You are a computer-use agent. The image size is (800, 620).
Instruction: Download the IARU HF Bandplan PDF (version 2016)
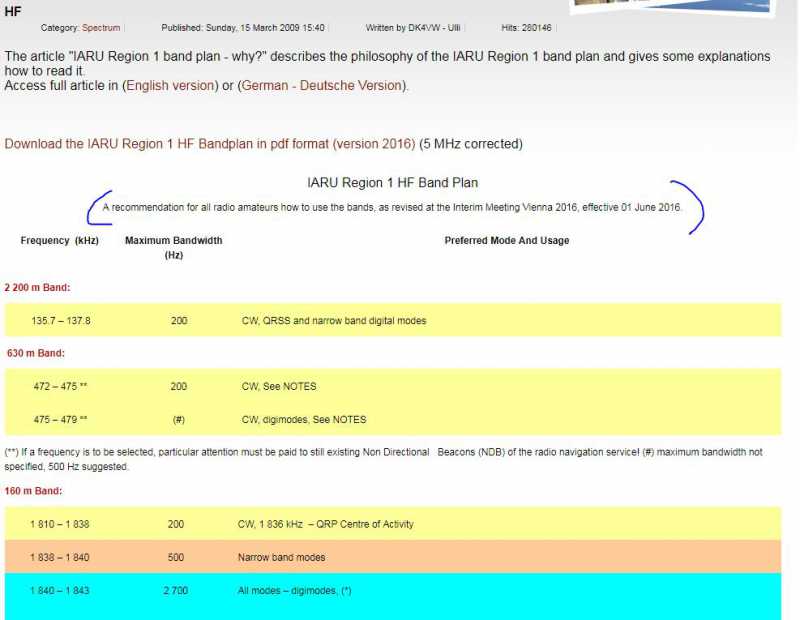pyautogui.click(x=209, y=144)
